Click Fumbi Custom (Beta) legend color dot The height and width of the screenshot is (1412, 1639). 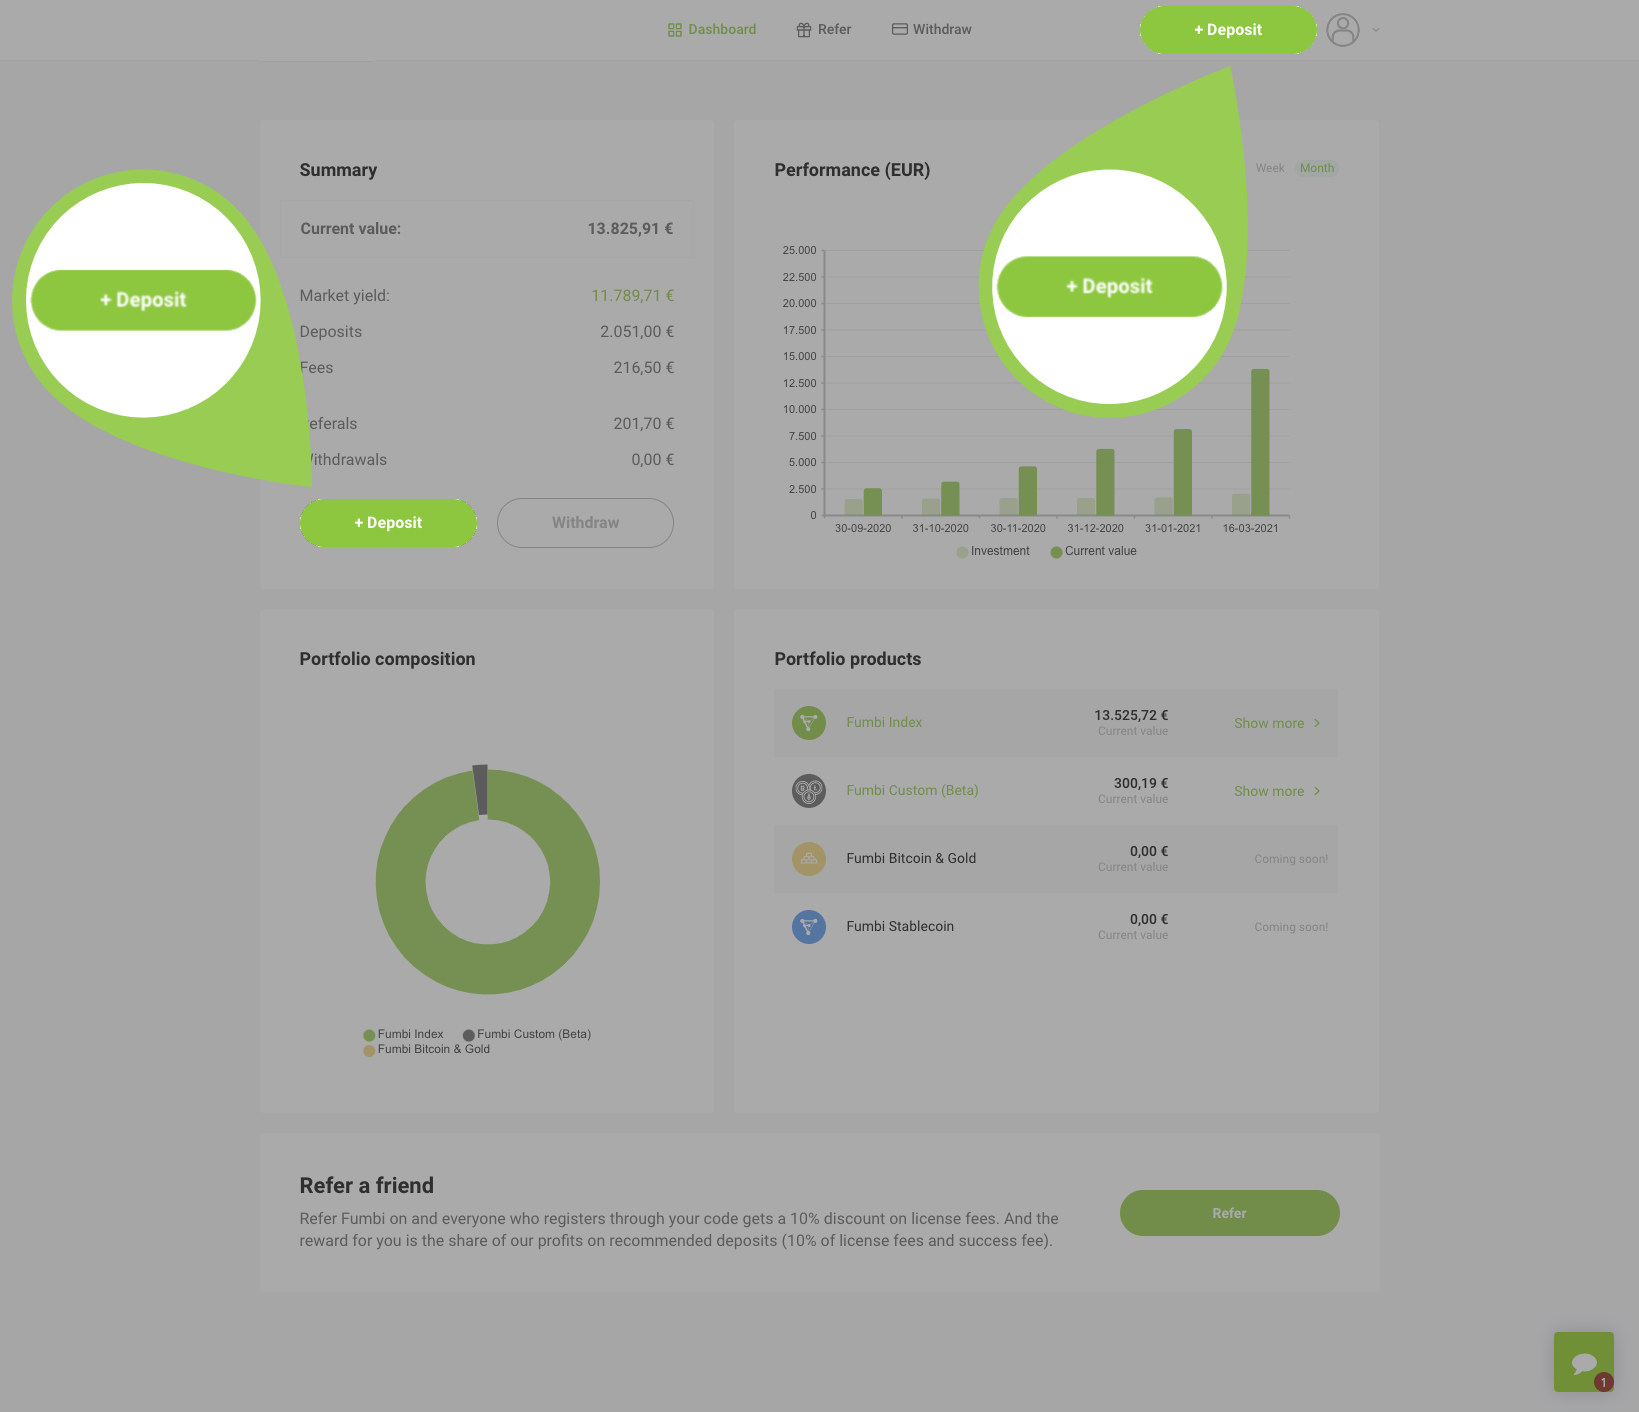468,1035
